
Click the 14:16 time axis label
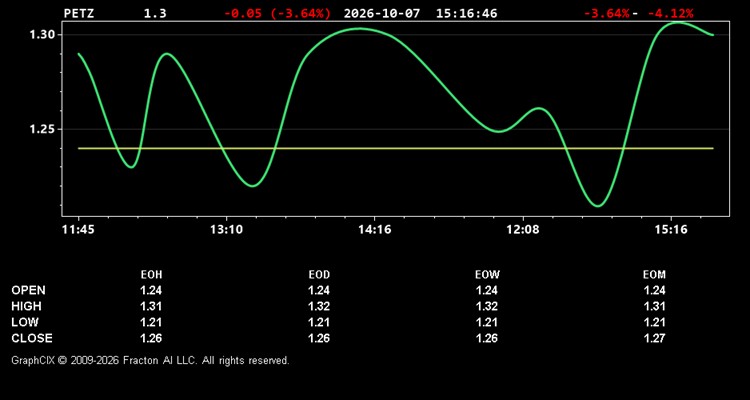[x=375, y=230]
